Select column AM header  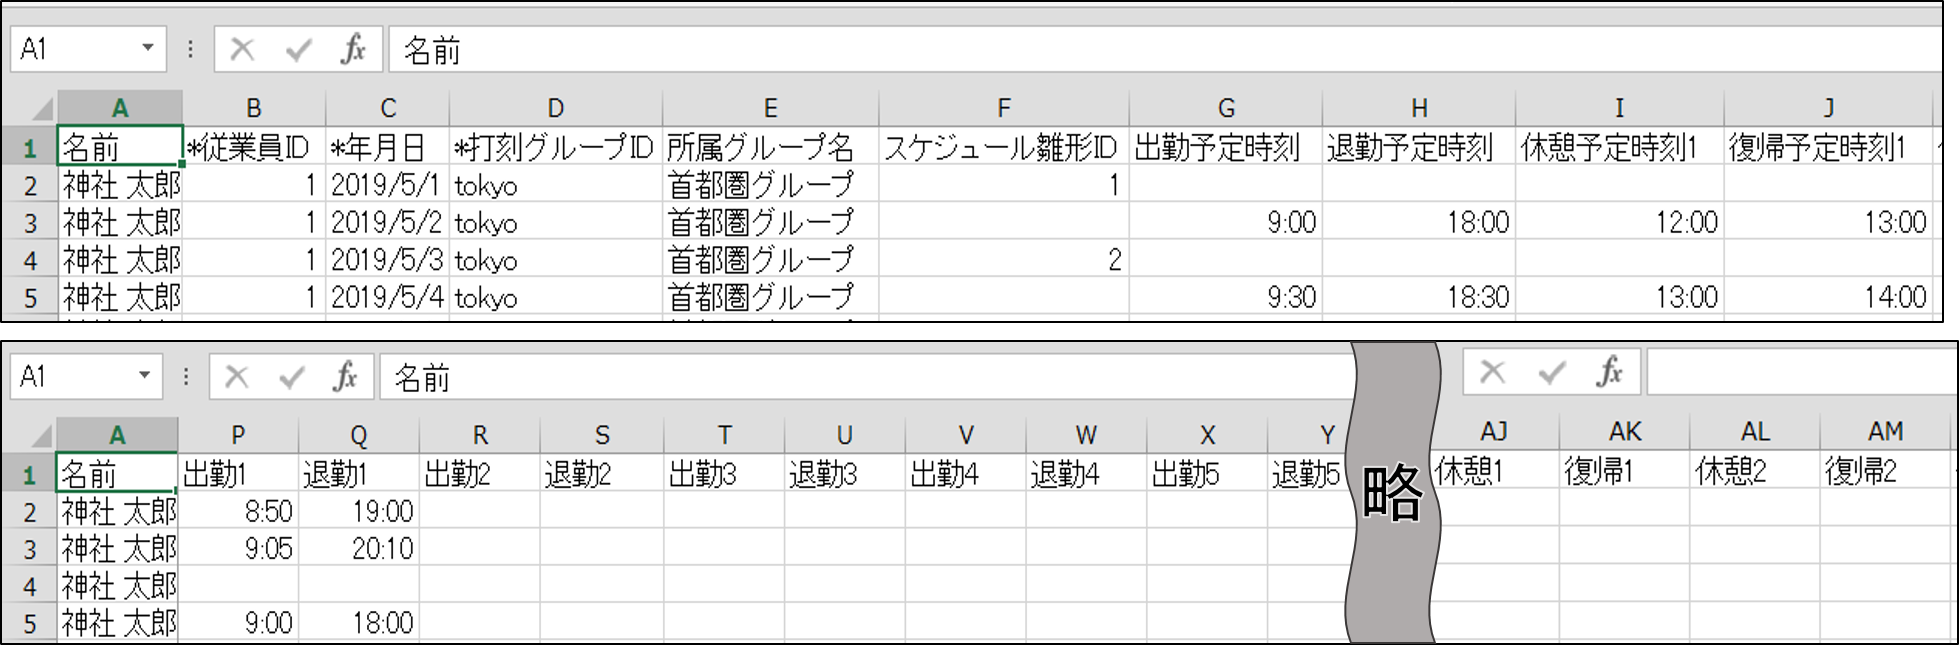(1885, 431)
